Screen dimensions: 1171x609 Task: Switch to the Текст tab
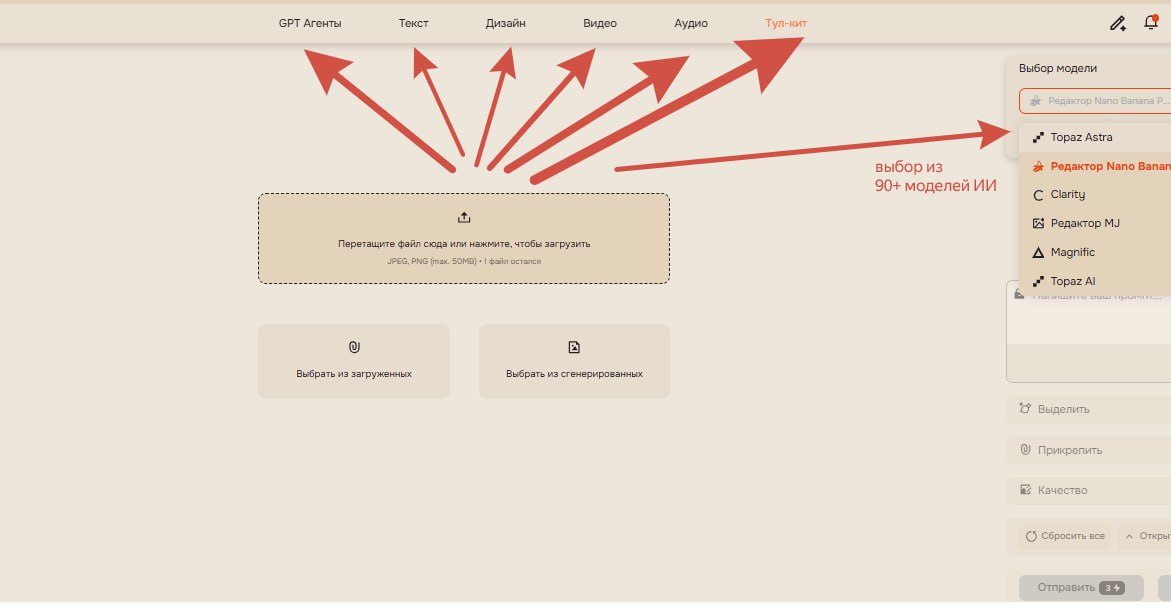413,23
